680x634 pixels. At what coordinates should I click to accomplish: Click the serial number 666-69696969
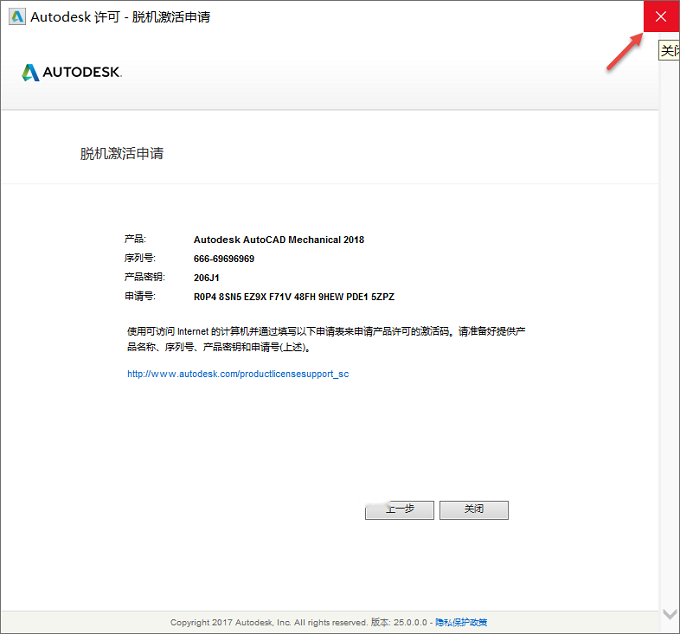pyautogui.click(x=224, y=259)
